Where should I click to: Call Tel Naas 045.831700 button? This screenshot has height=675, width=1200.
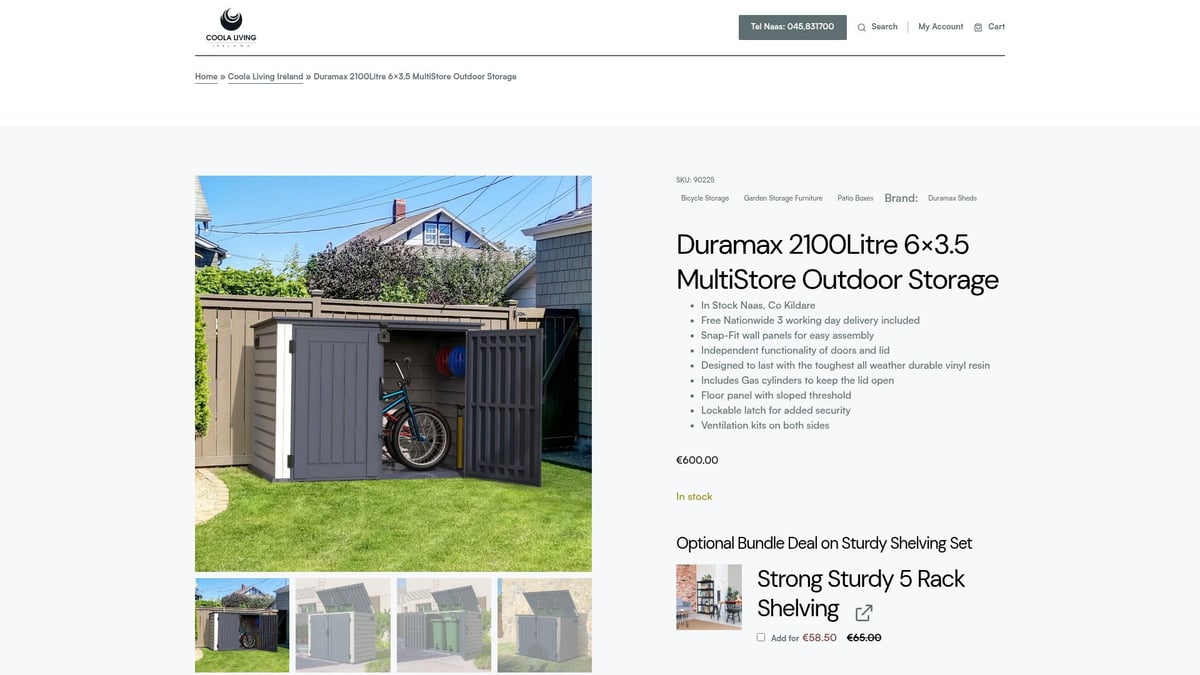(792, 27)
